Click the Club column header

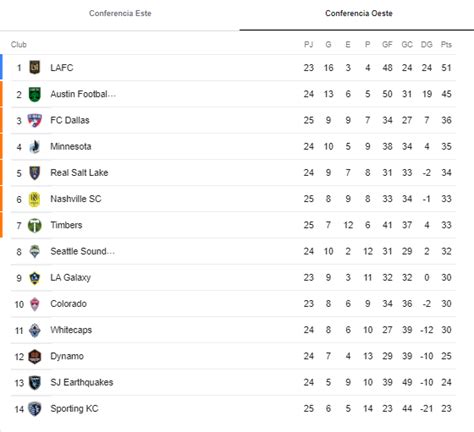point(19,44)
